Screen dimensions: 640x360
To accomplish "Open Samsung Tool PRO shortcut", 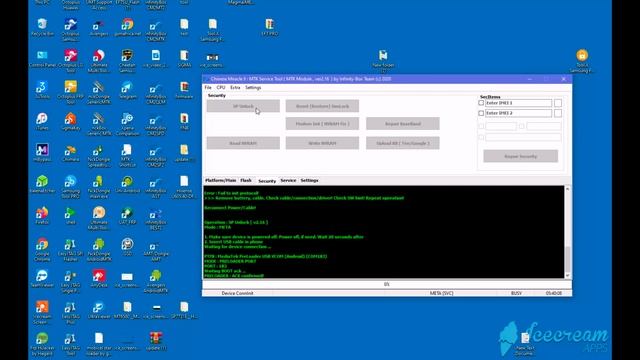I will [x=71, y=187].
